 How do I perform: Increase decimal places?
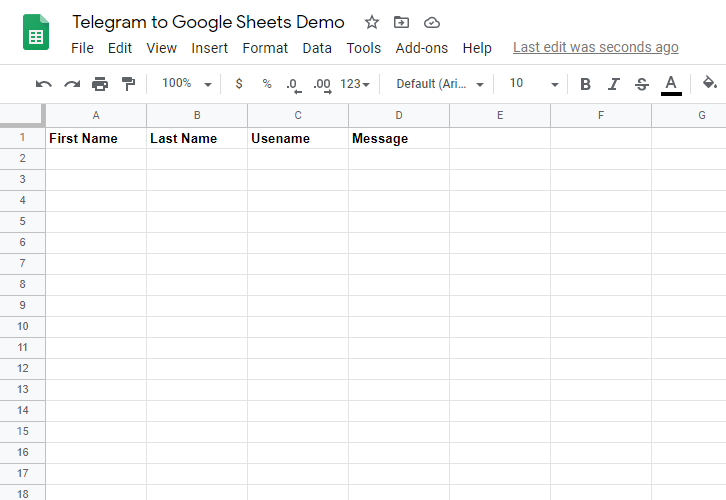[322, 85]
